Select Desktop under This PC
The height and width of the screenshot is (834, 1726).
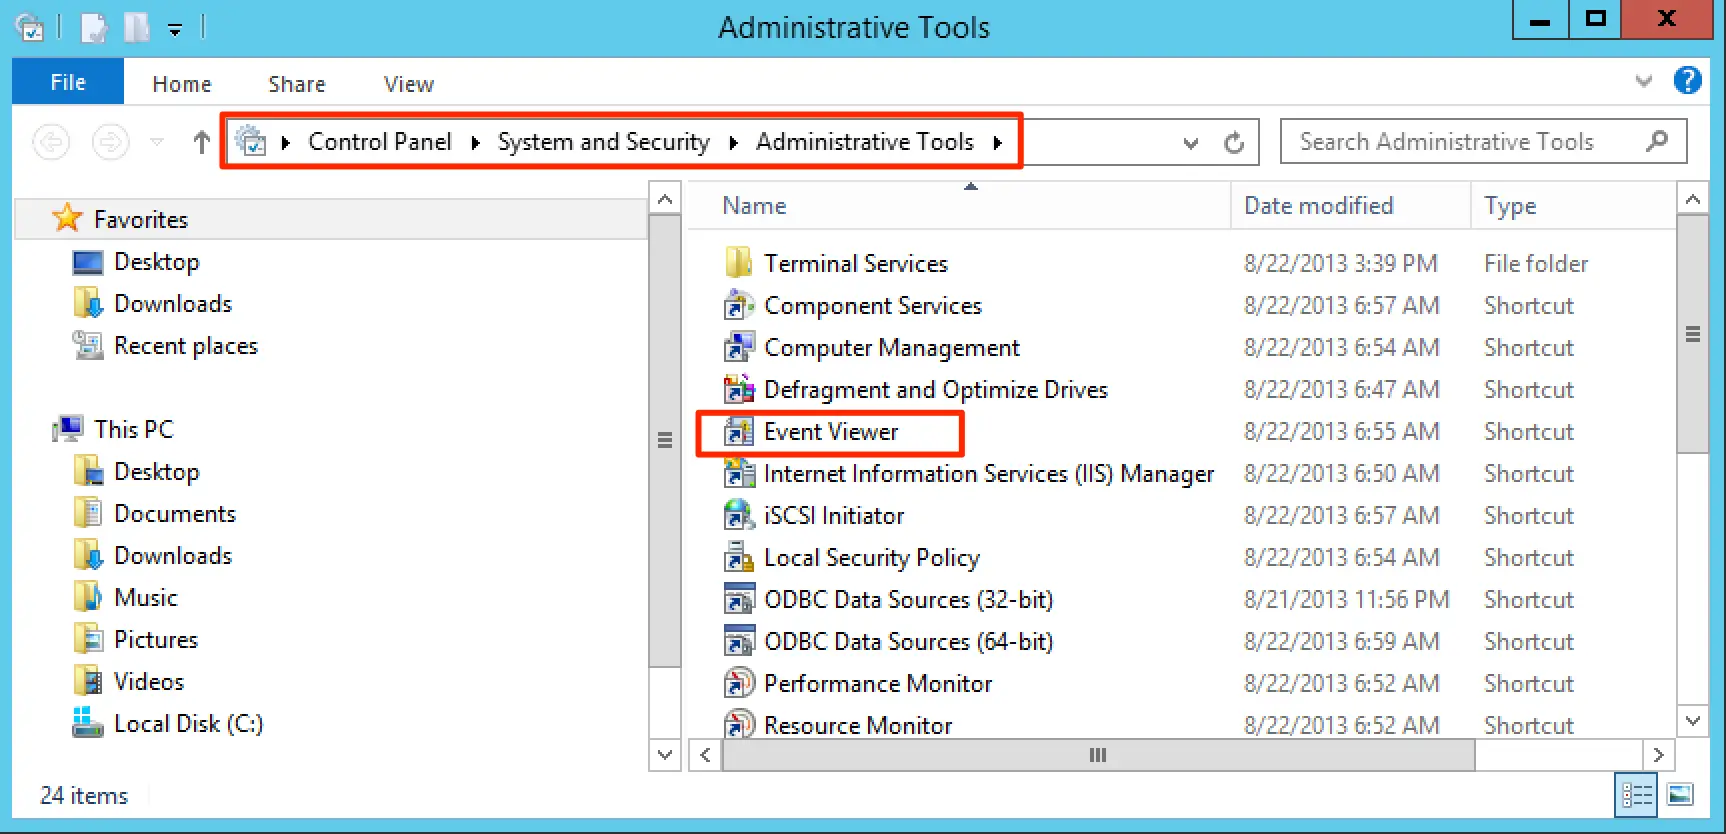tap(157, 471)
